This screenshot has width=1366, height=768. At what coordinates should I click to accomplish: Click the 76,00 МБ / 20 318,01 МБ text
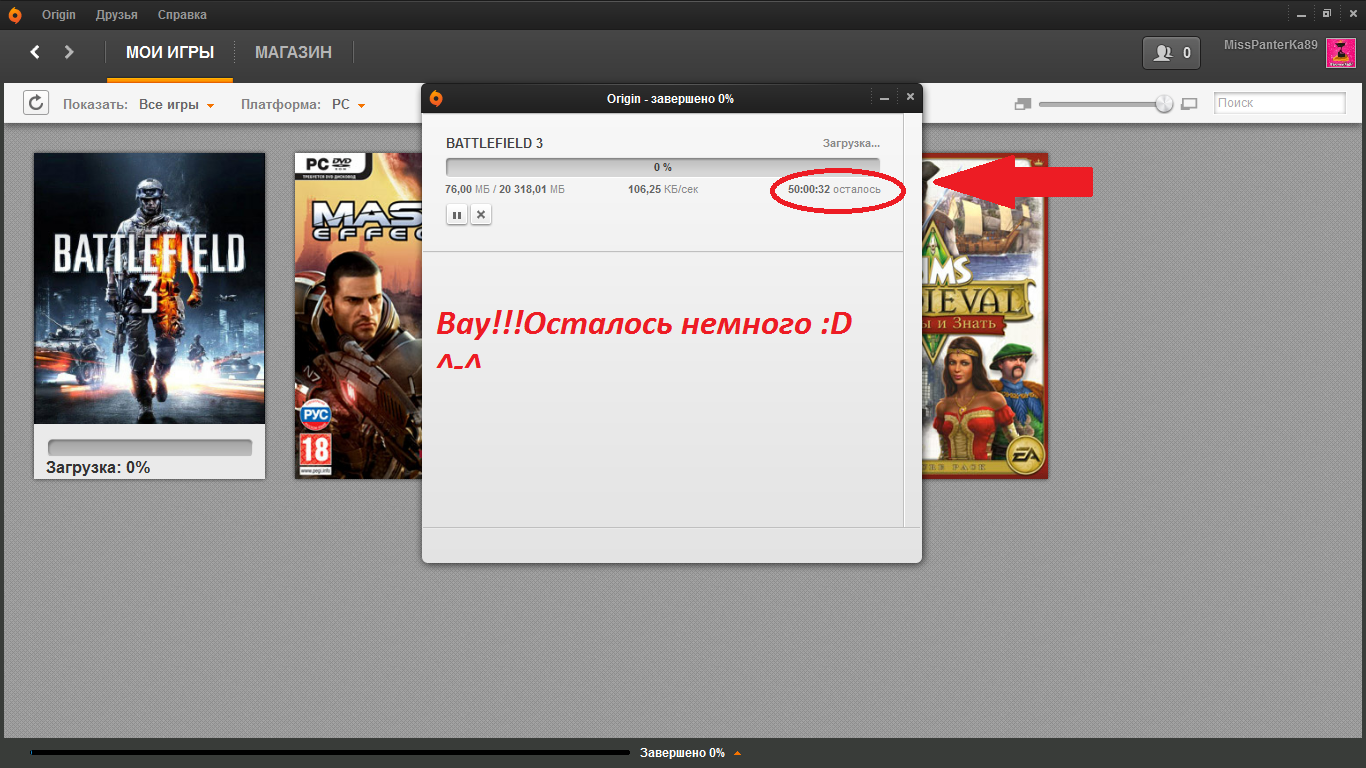tap(505, 189)
